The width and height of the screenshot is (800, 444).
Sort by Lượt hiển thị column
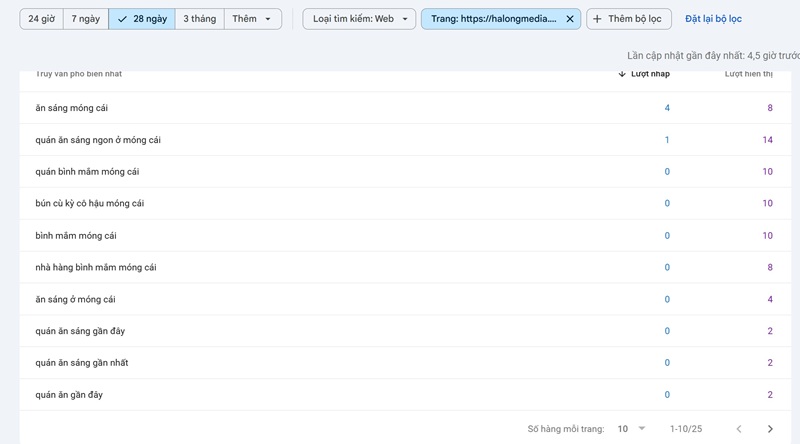click(x=748, y=74)
